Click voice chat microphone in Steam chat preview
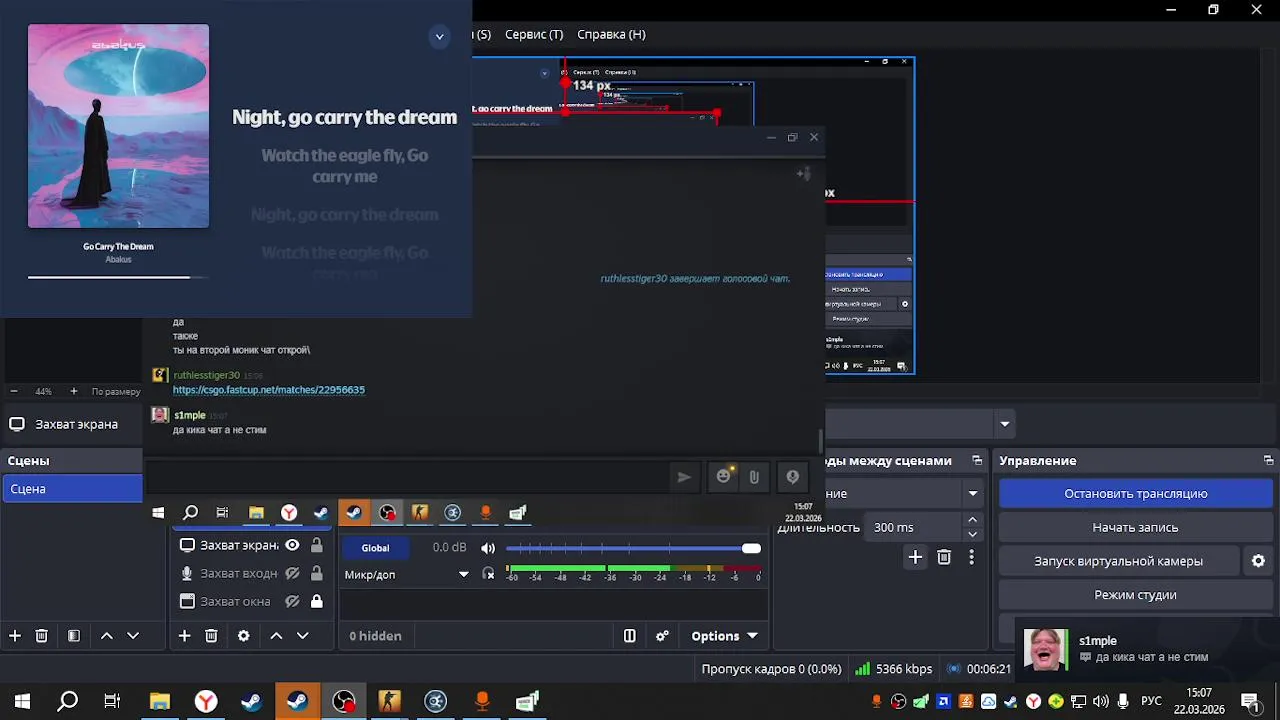Viewport: 1280px width, 720px height. point(792,477)
